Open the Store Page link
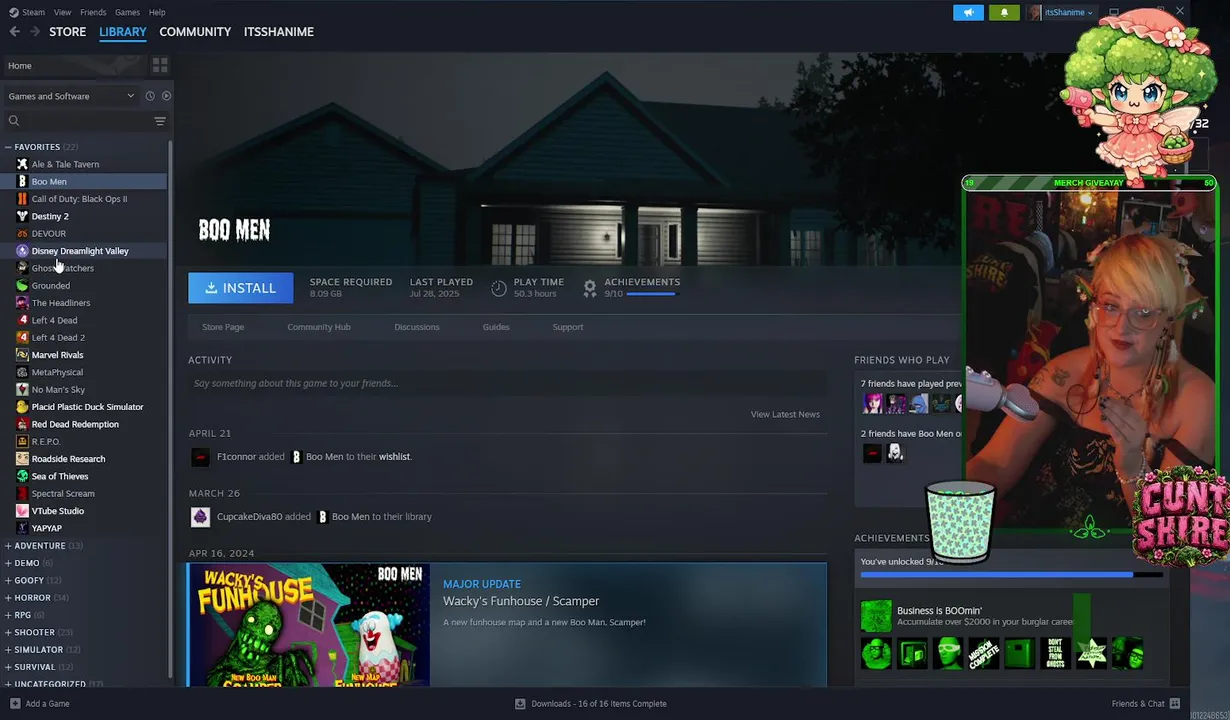The width and height of the screenshot is (1230, 720). pyautogui.click(x=223, y=327)
